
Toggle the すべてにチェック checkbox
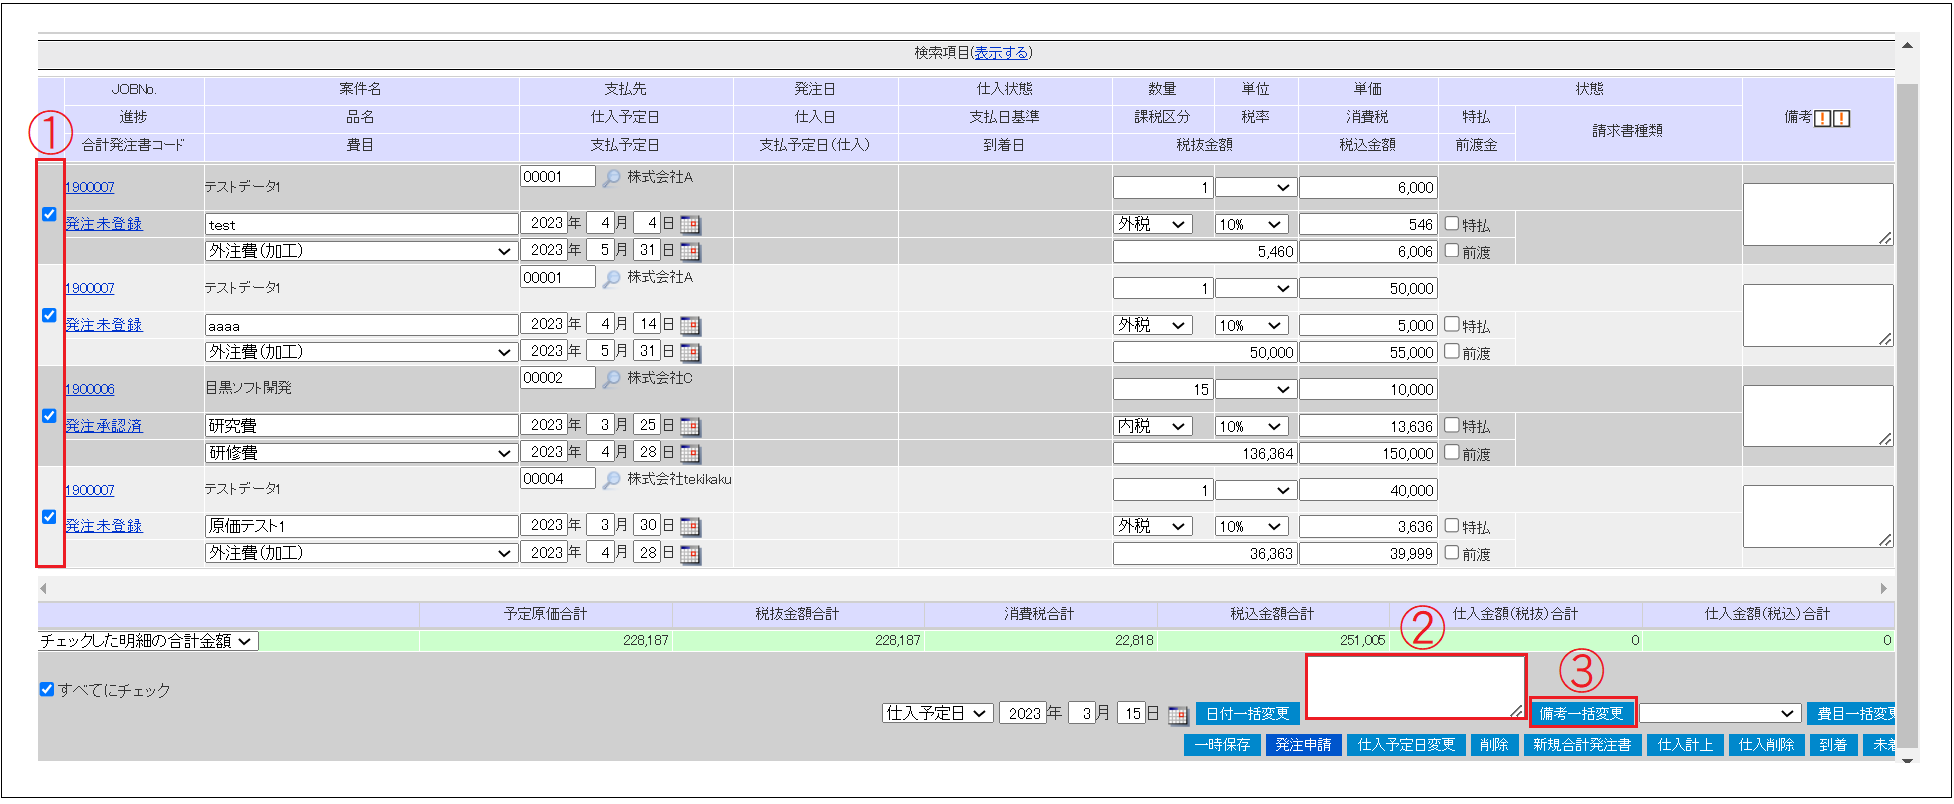[47, 689]
